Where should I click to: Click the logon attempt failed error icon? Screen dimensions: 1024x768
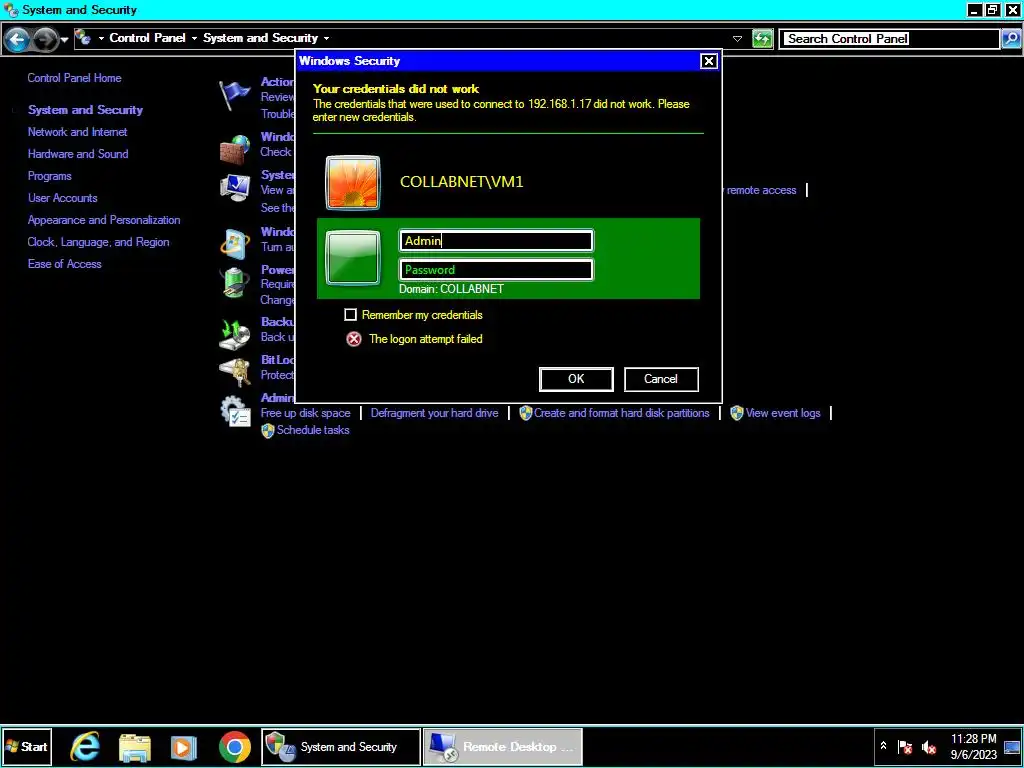[x=354, y=339]
